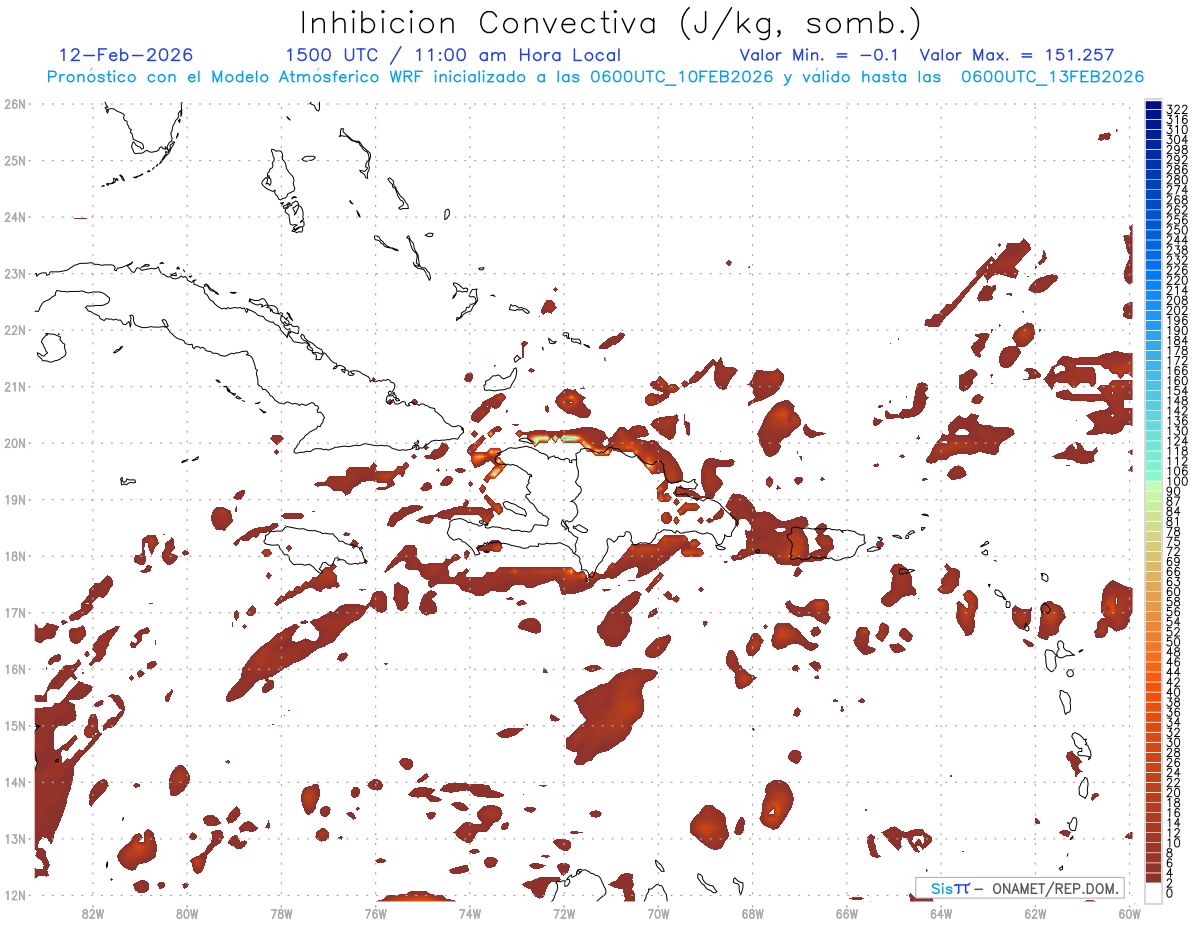
Task: Click the 'Valor Min. = -0.1' readout
Action: click(x=821, y=55)
